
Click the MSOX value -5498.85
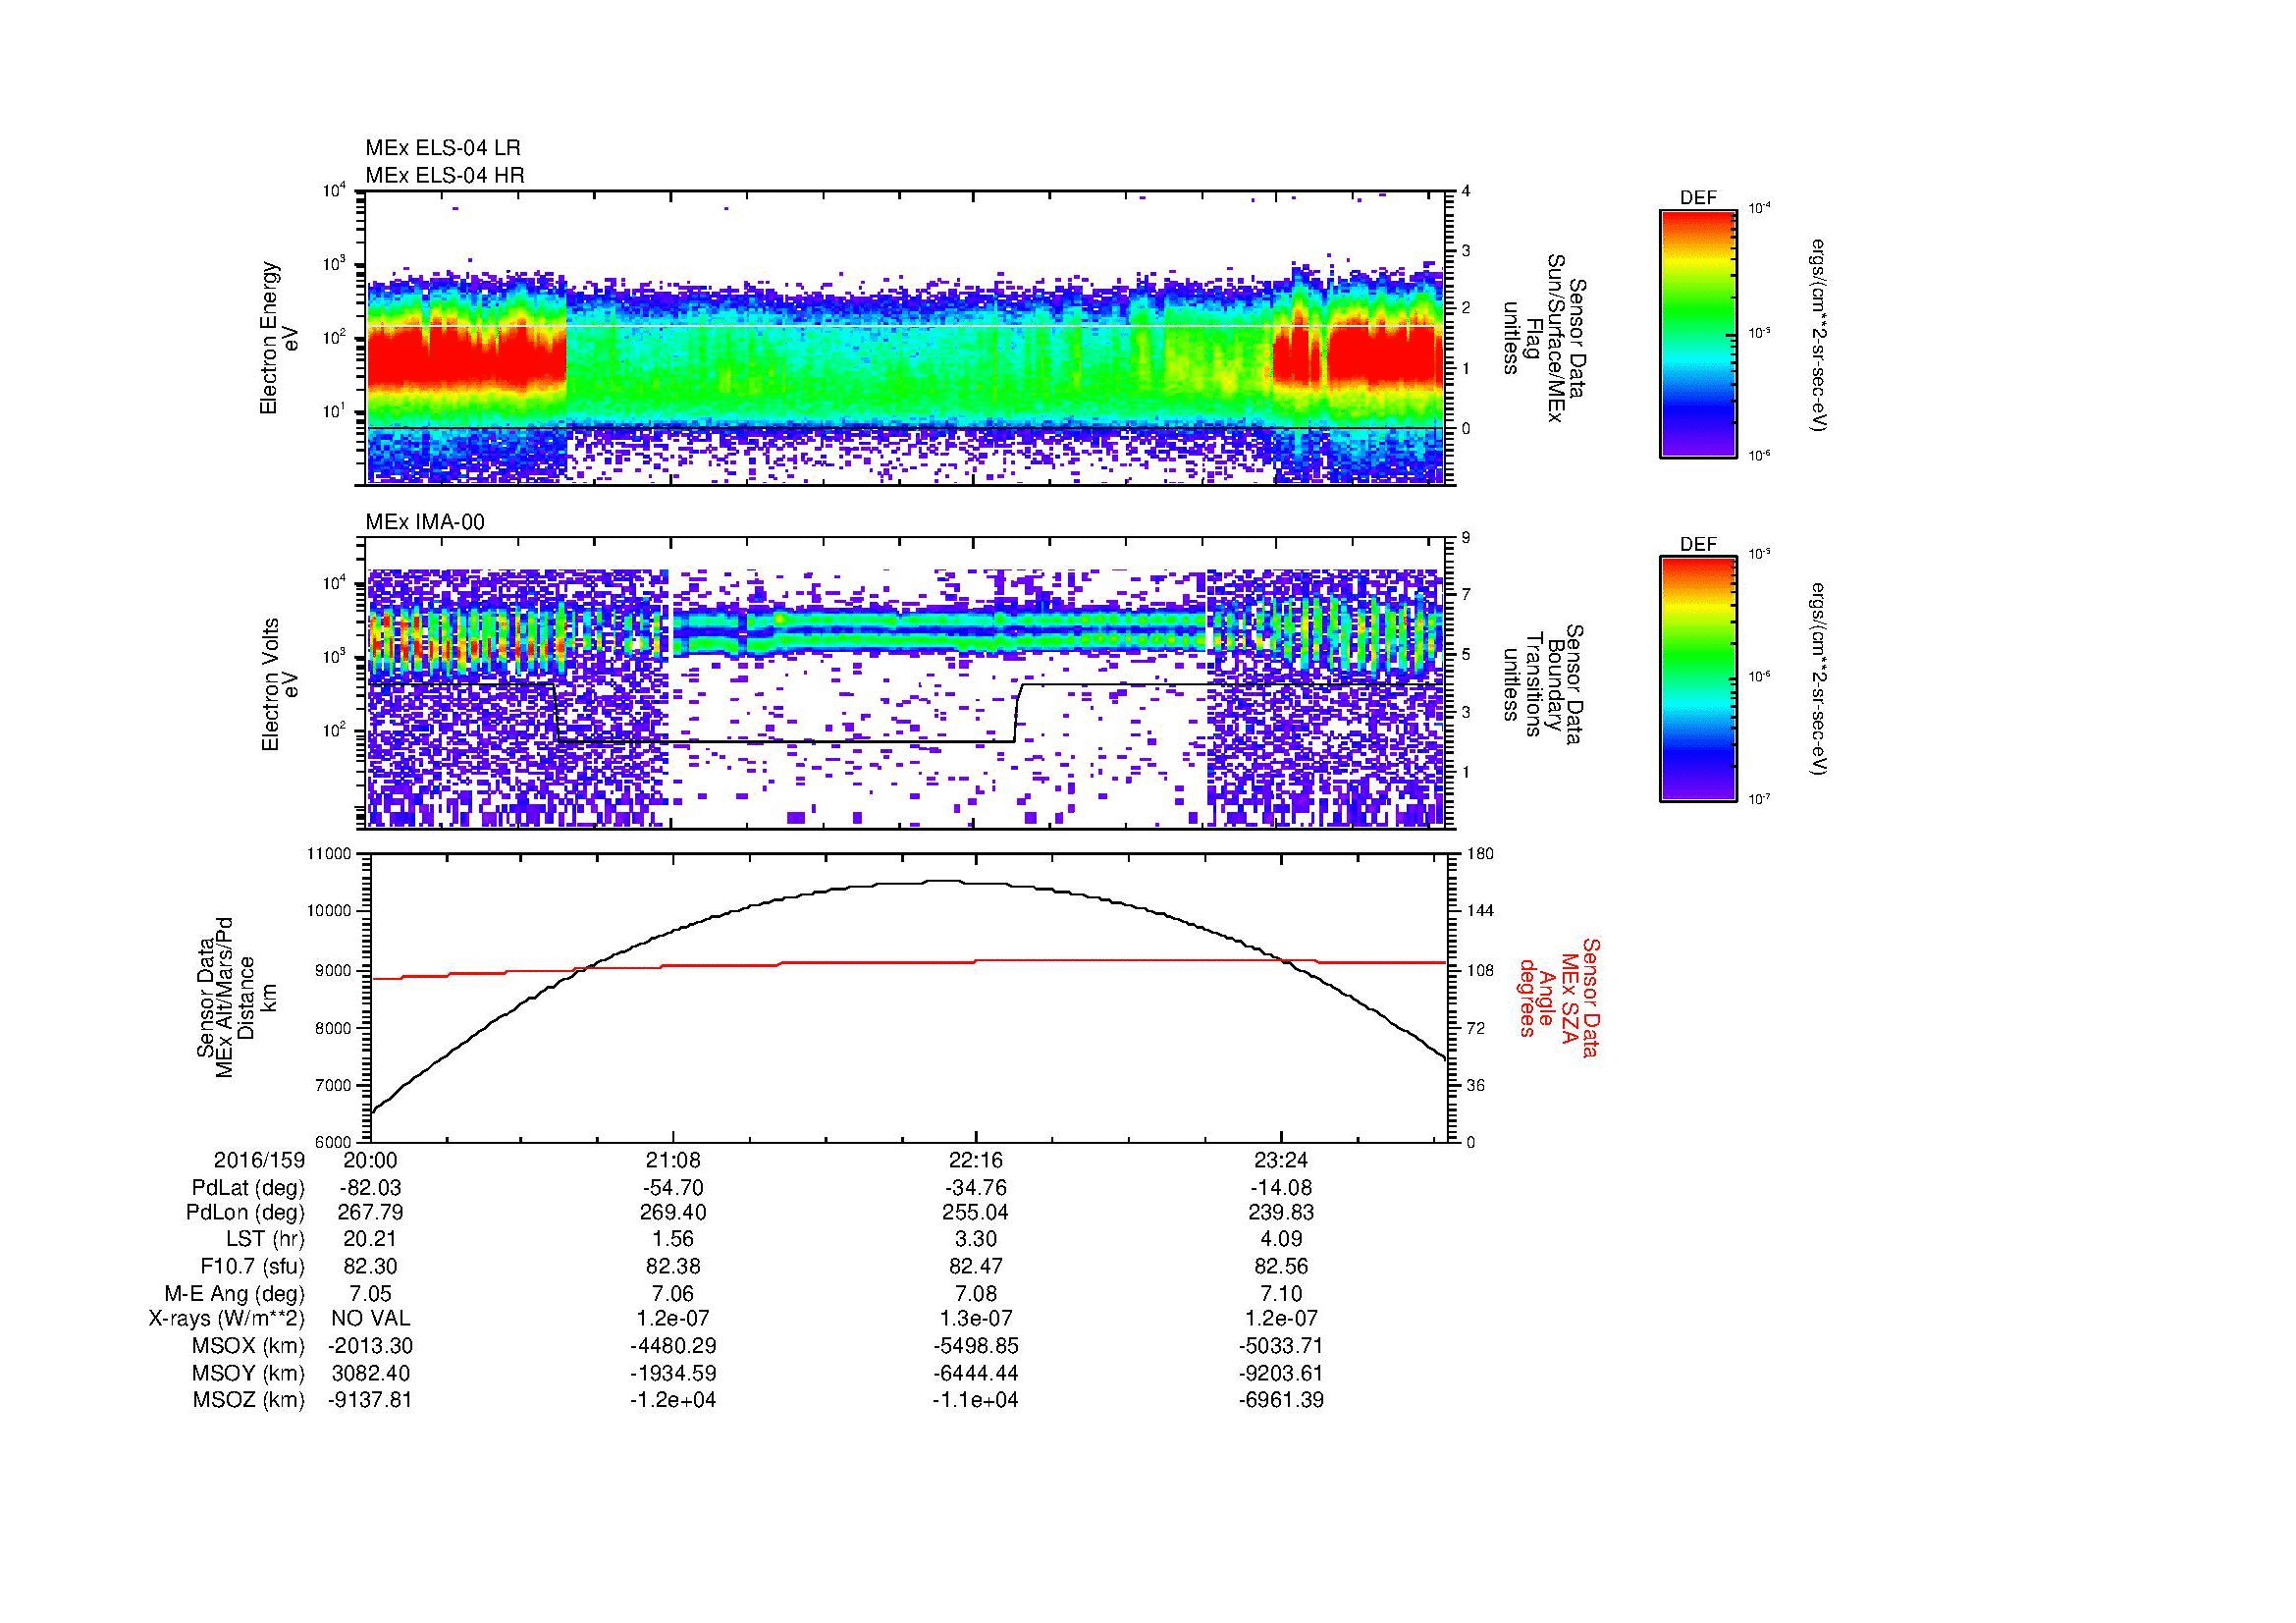977,1346
